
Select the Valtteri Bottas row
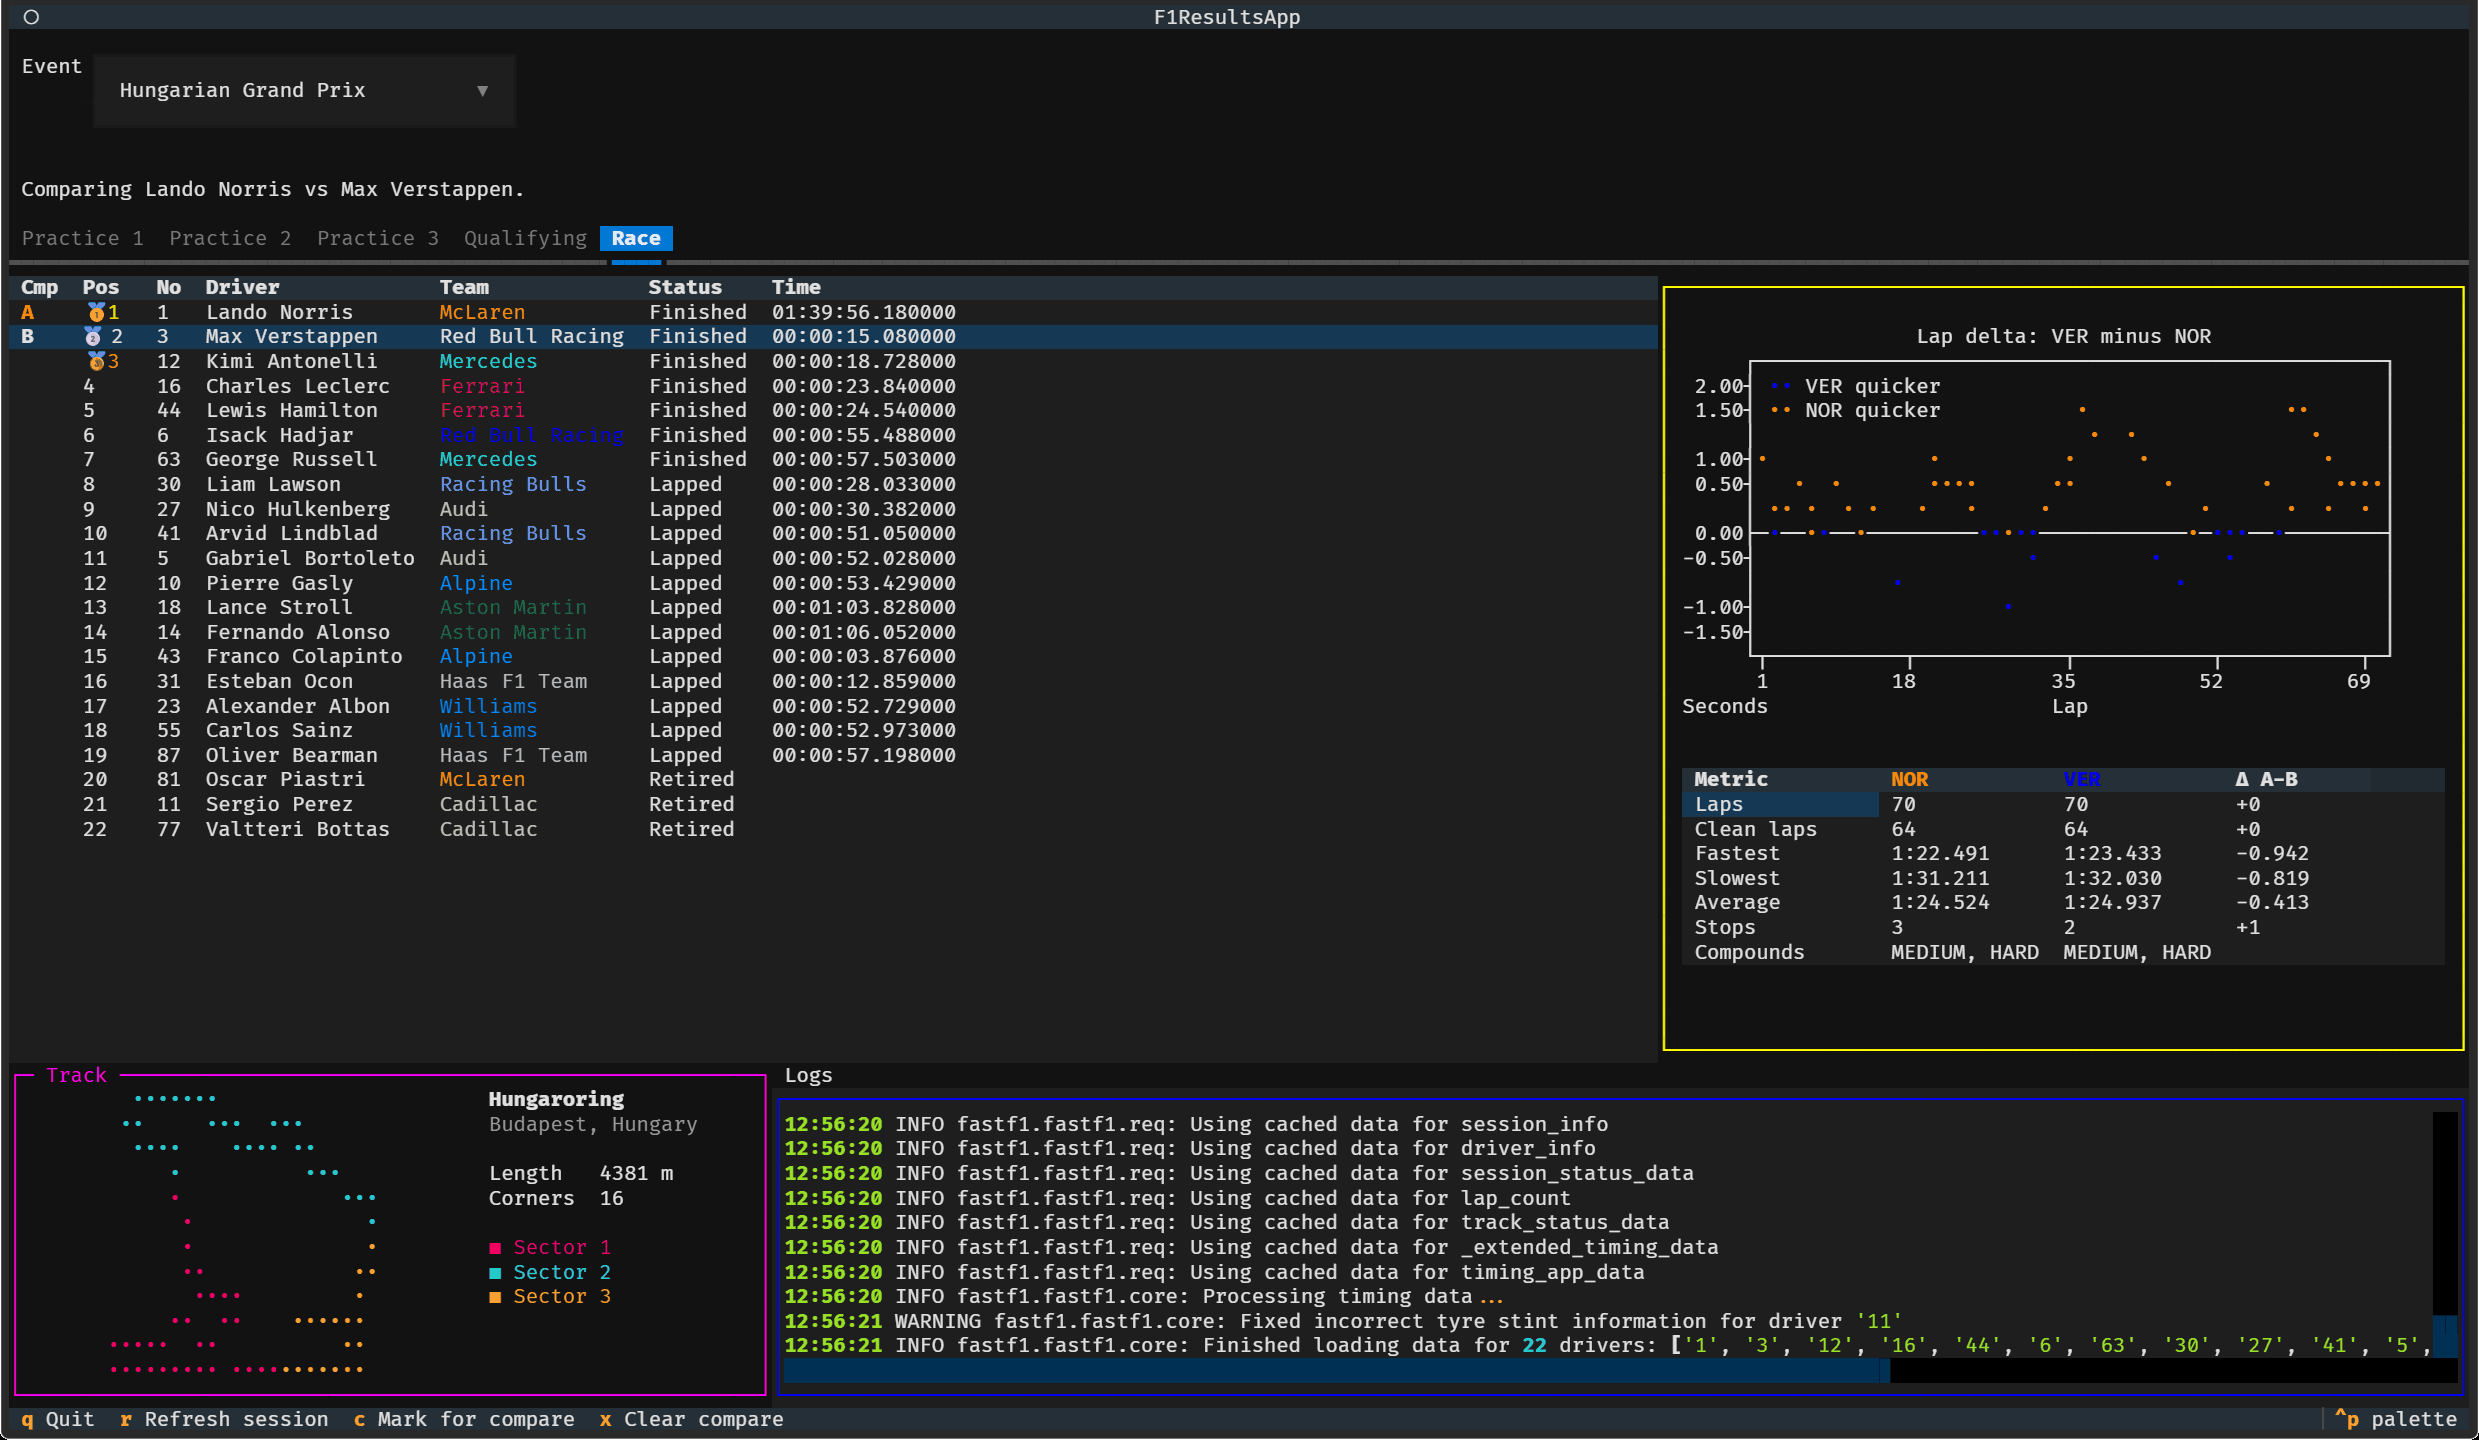point(833,829)
